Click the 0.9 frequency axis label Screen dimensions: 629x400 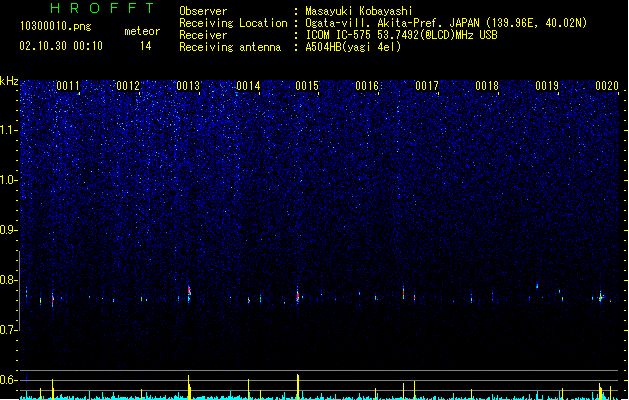coord(8,230)
